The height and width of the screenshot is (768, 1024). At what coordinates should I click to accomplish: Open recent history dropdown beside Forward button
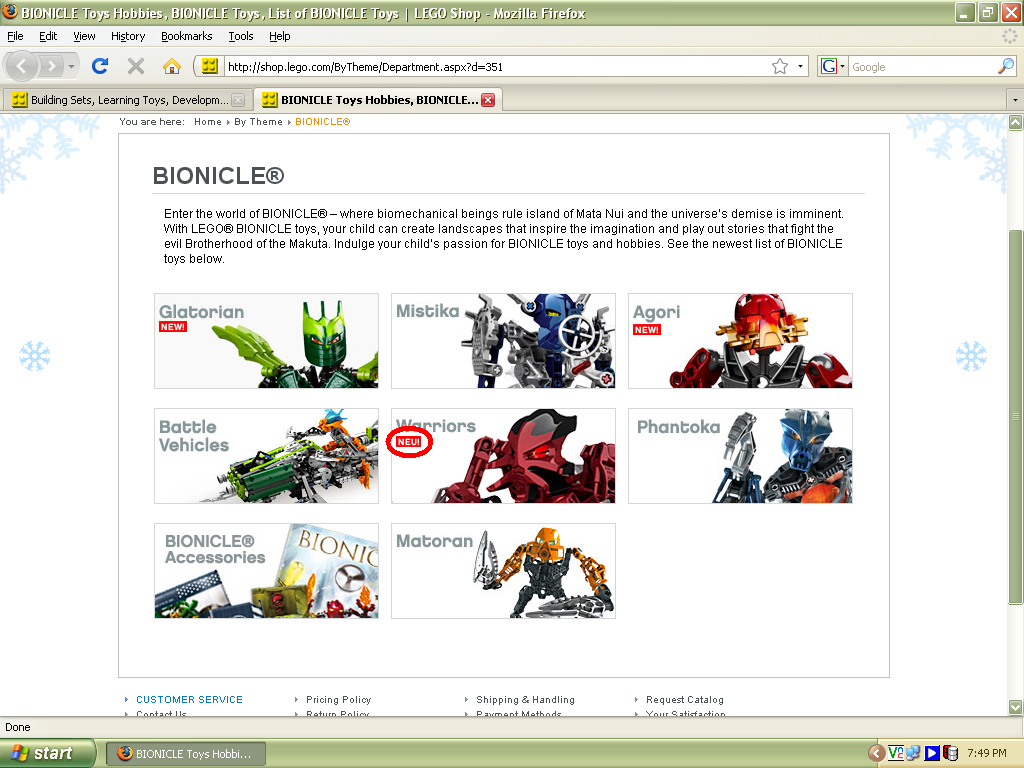(71, 66)
